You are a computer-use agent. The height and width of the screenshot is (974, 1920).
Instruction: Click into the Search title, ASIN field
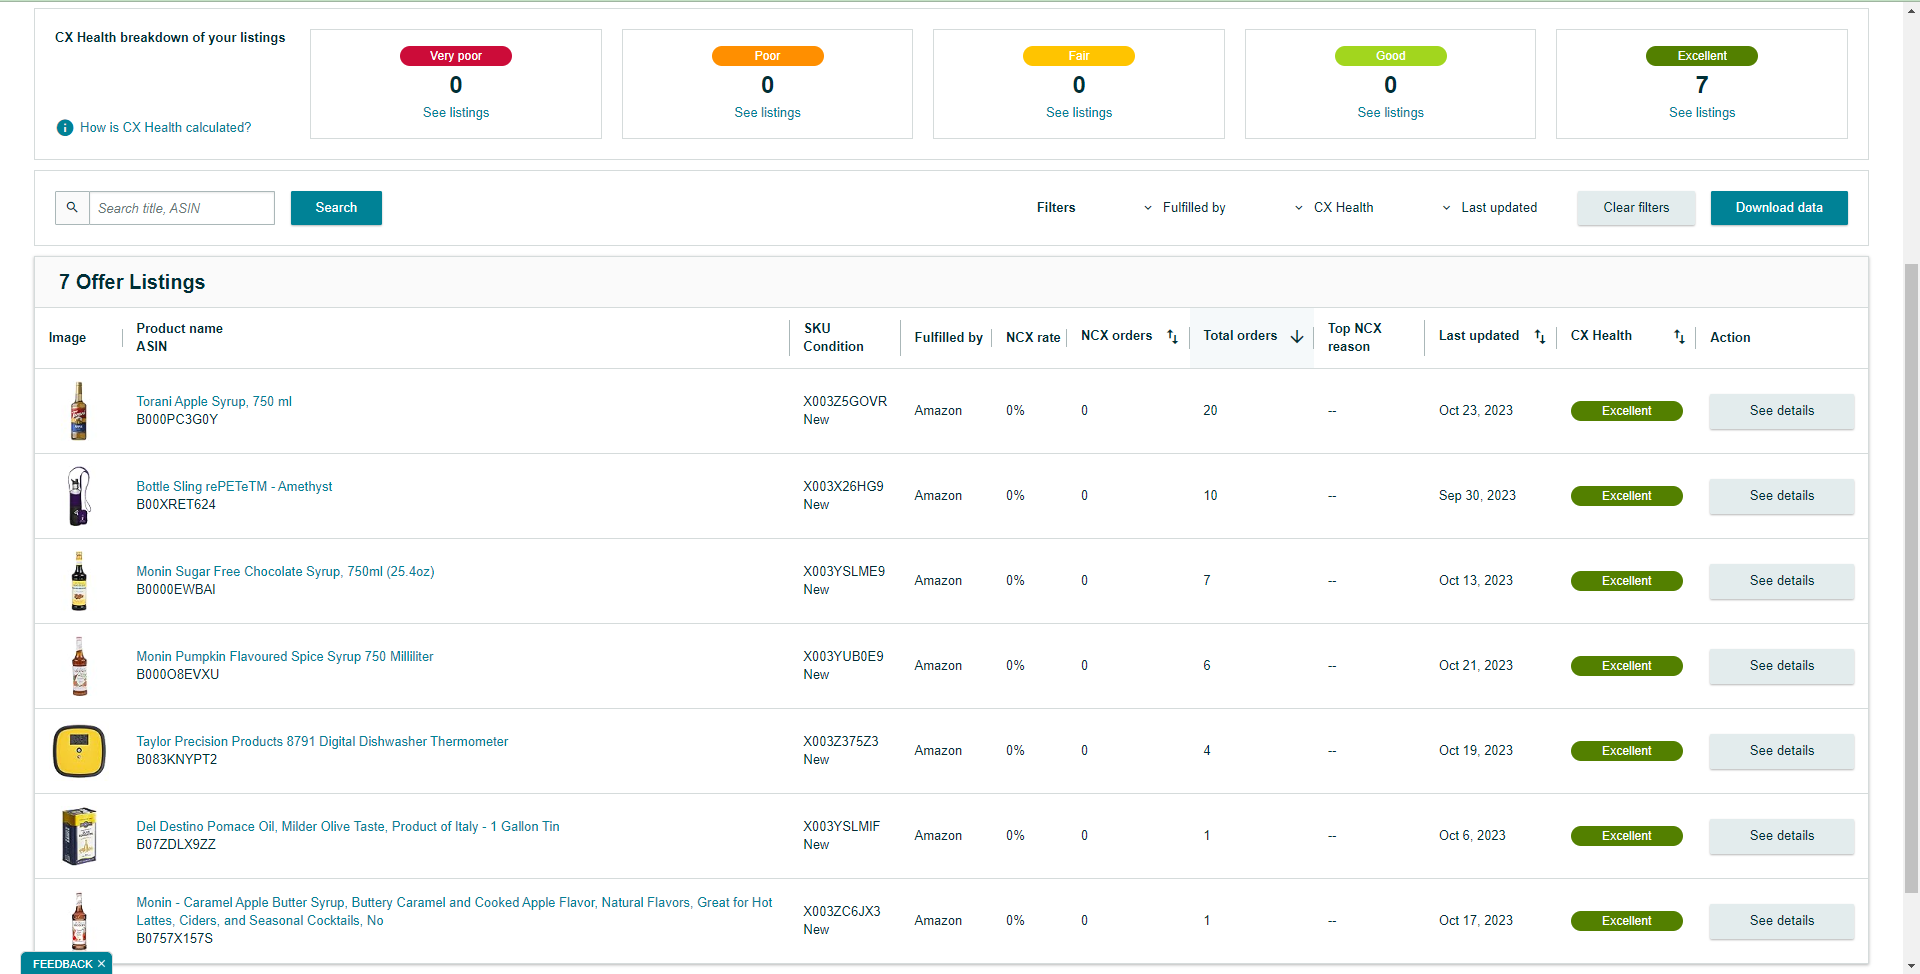tap(182, 208)
